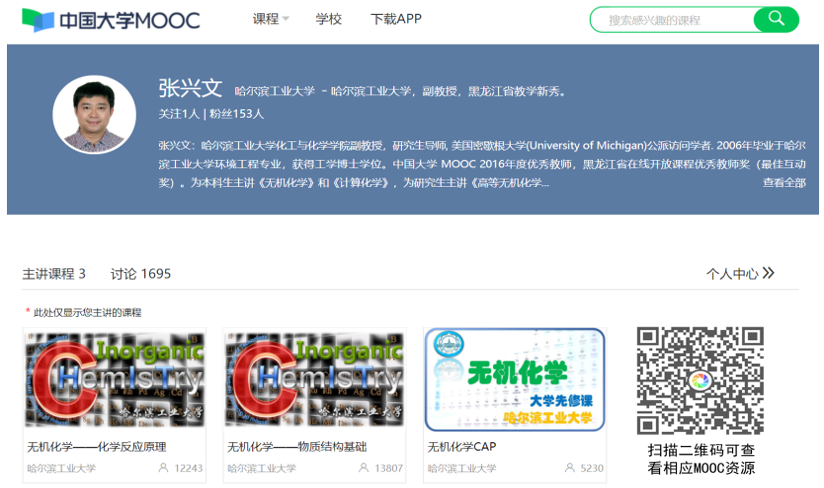Image resolution: width=824 pixels, height=488 pixels.
Task: Click the enrollment count 5230
Action: pos(592,468)
